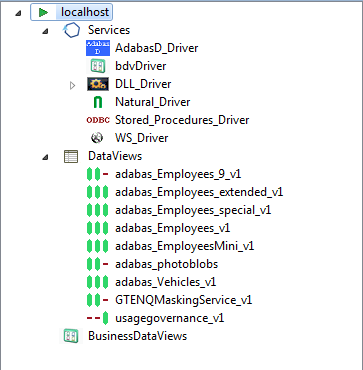
Task: Select the Services label
Action: [109, 30]
